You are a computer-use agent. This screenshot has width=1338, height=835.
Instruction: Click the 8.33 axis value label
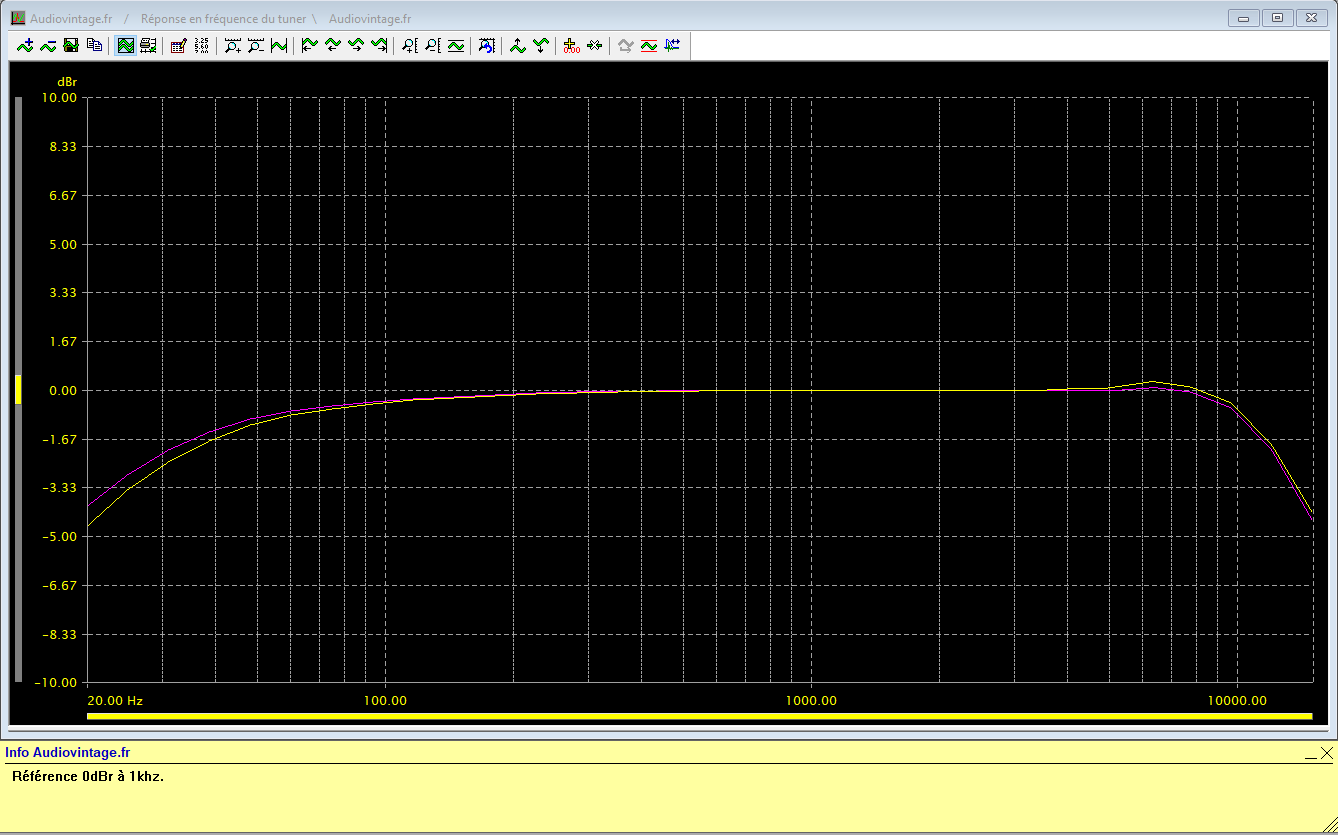click(62, 146)
